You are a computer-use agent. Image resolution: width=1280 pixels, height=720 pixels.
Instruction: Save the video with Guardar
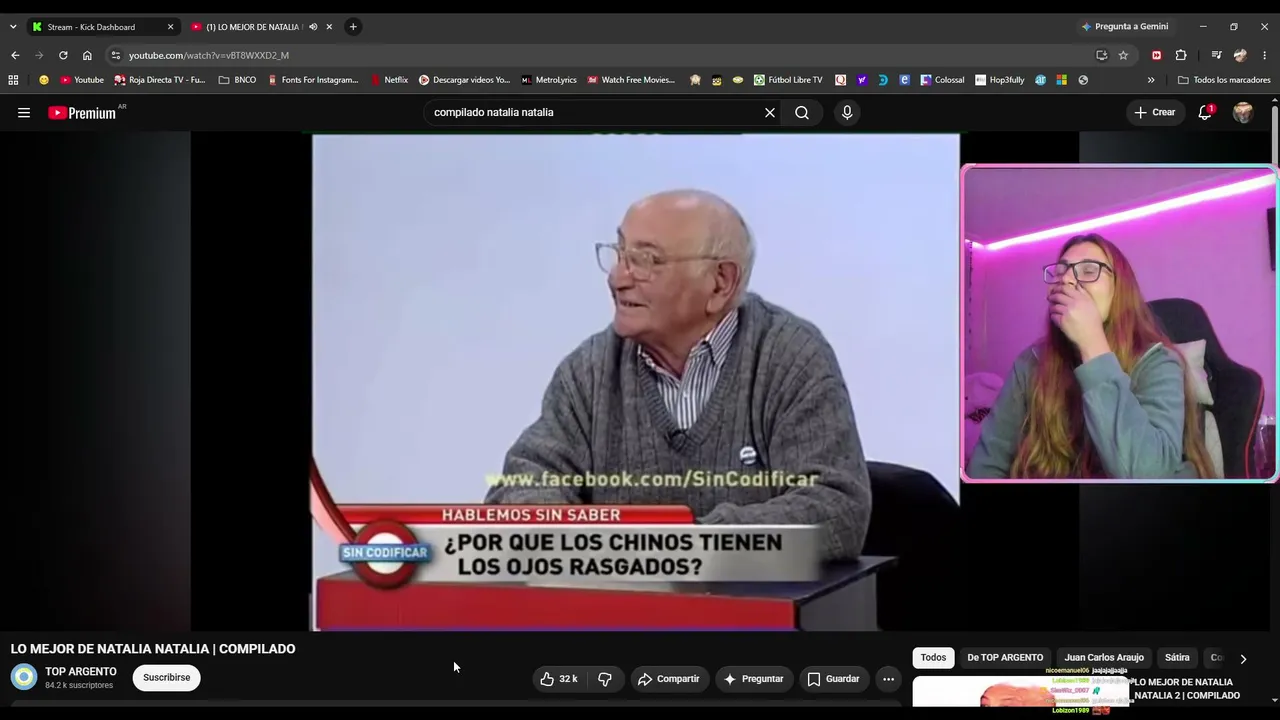pos(833,679)
